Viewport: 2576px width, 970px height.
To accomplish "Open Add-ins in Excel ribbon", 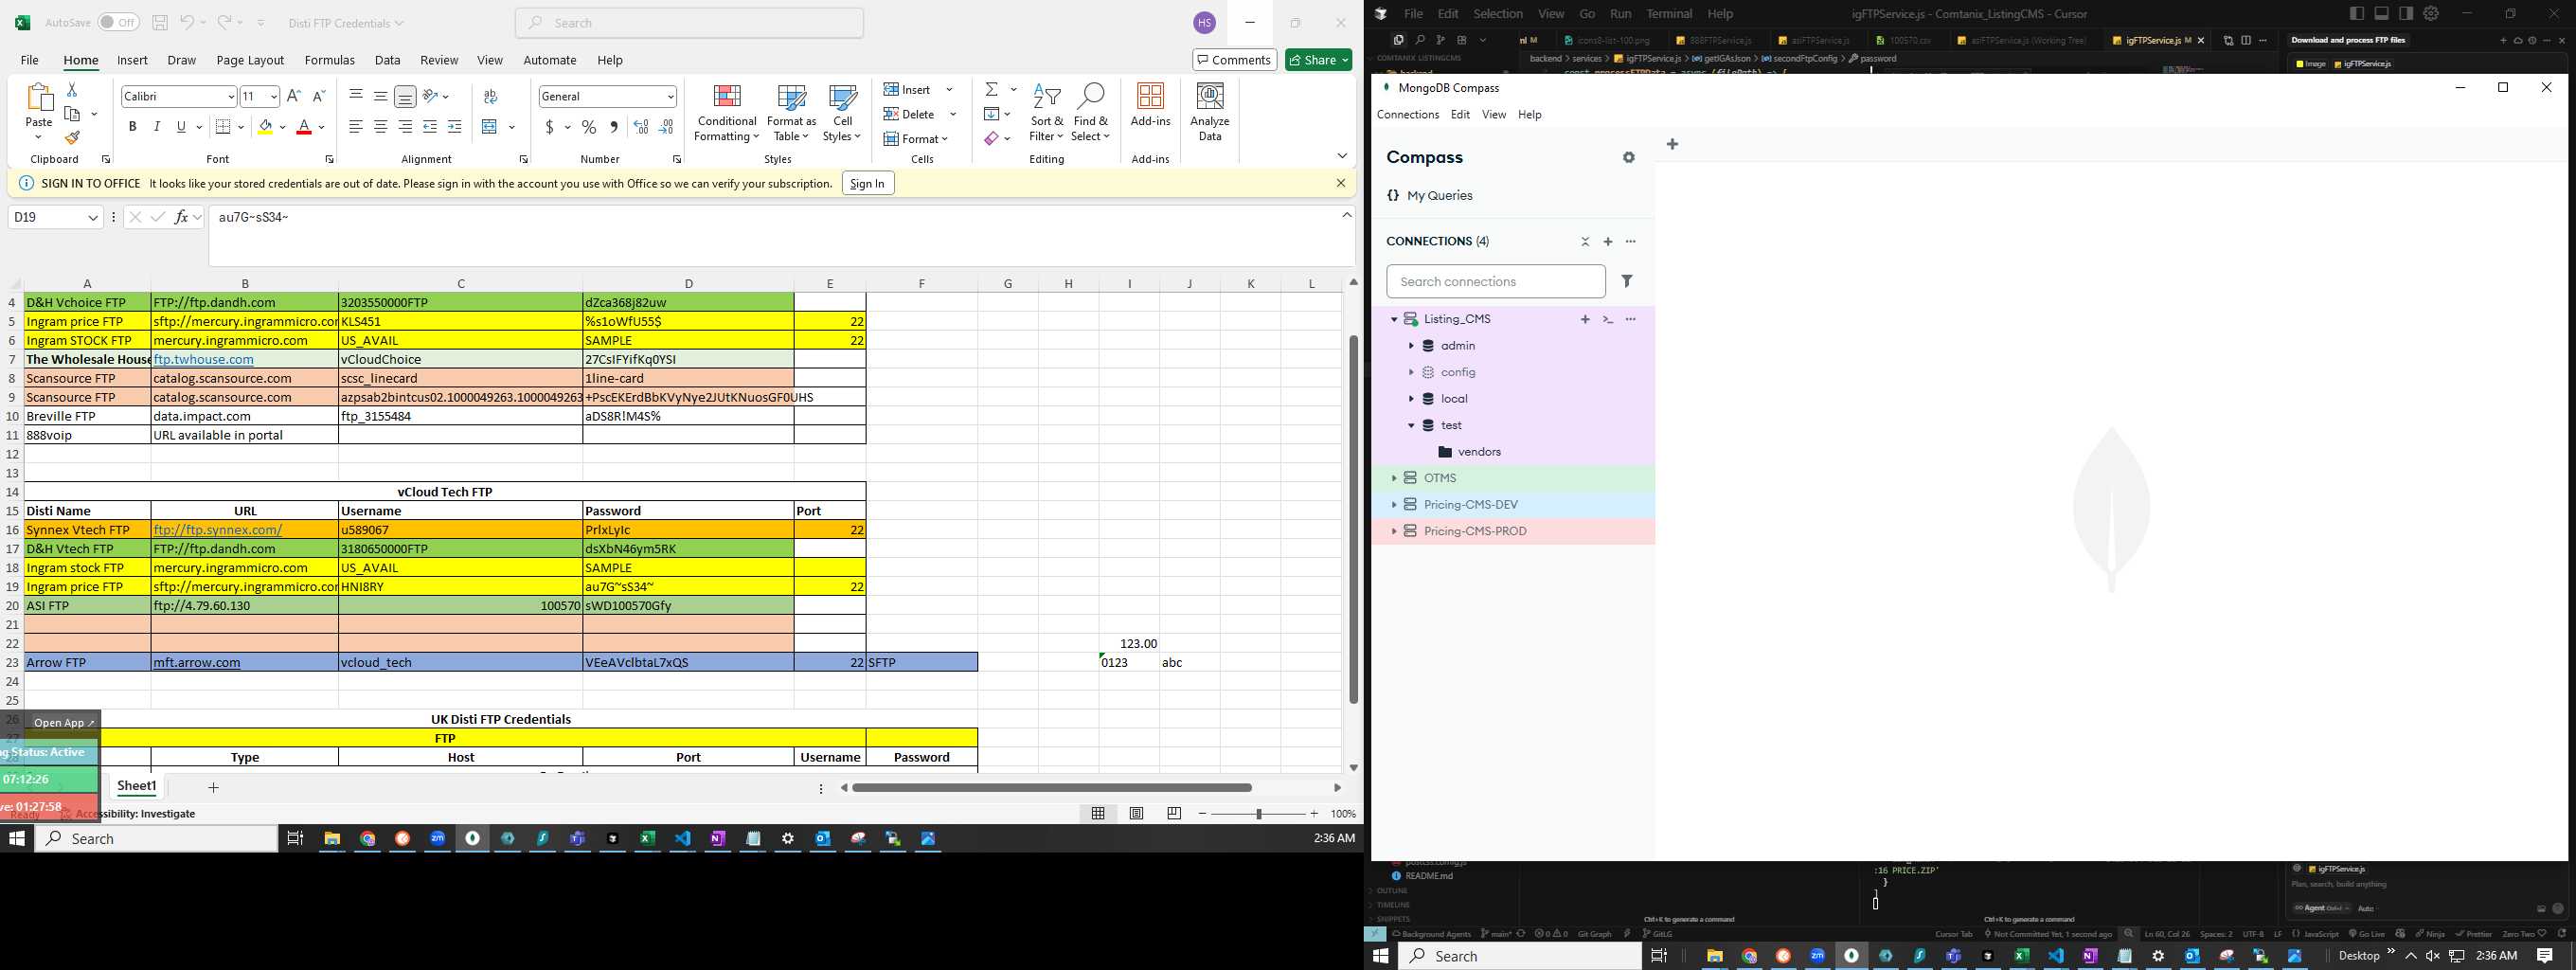I will 1150,105.
